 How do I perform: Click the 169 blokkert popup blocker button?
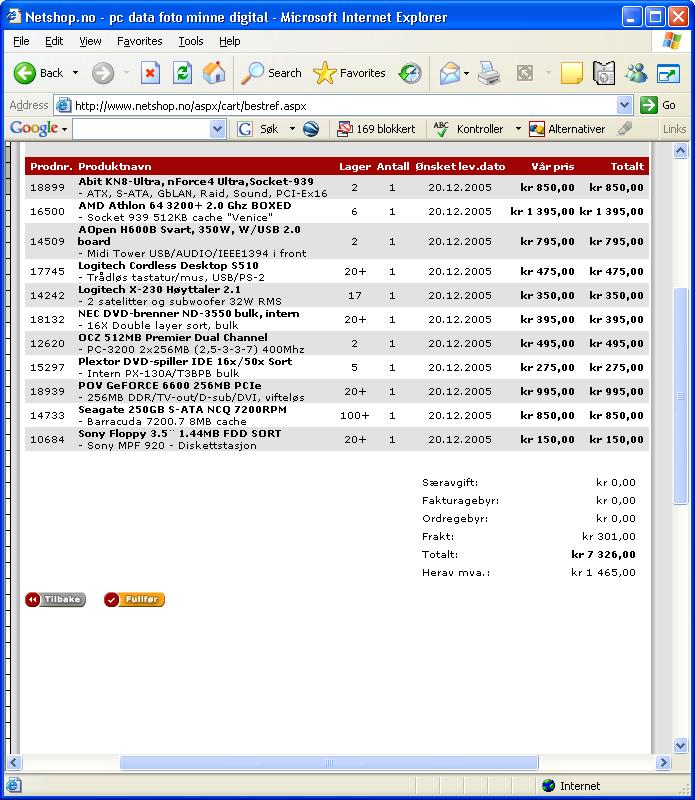[376, 129]
